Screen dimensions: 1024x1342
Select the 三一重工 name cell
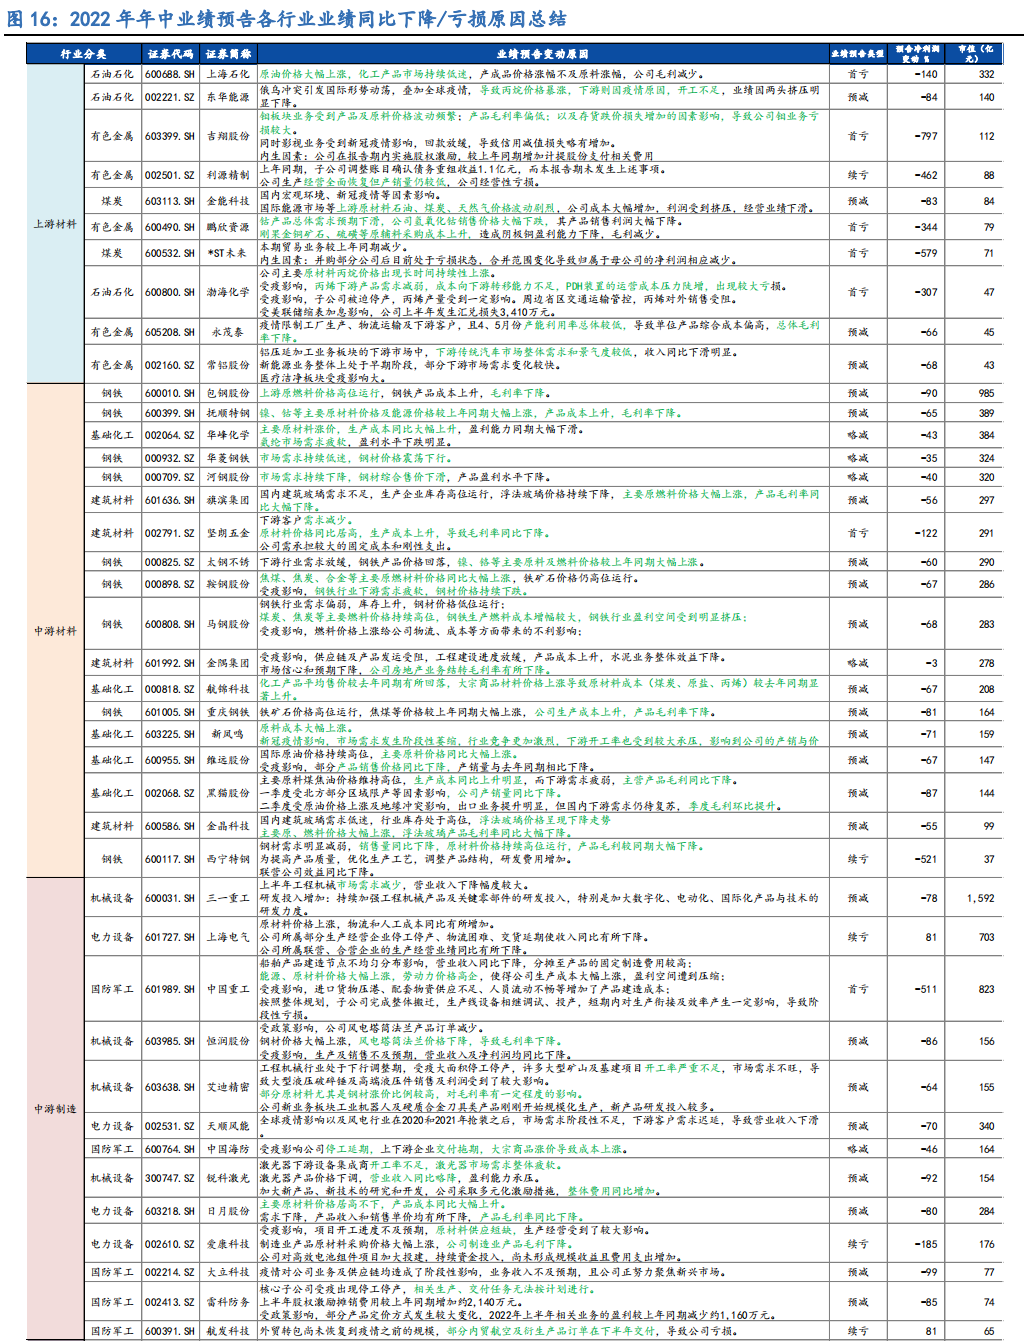pos(228,898)
